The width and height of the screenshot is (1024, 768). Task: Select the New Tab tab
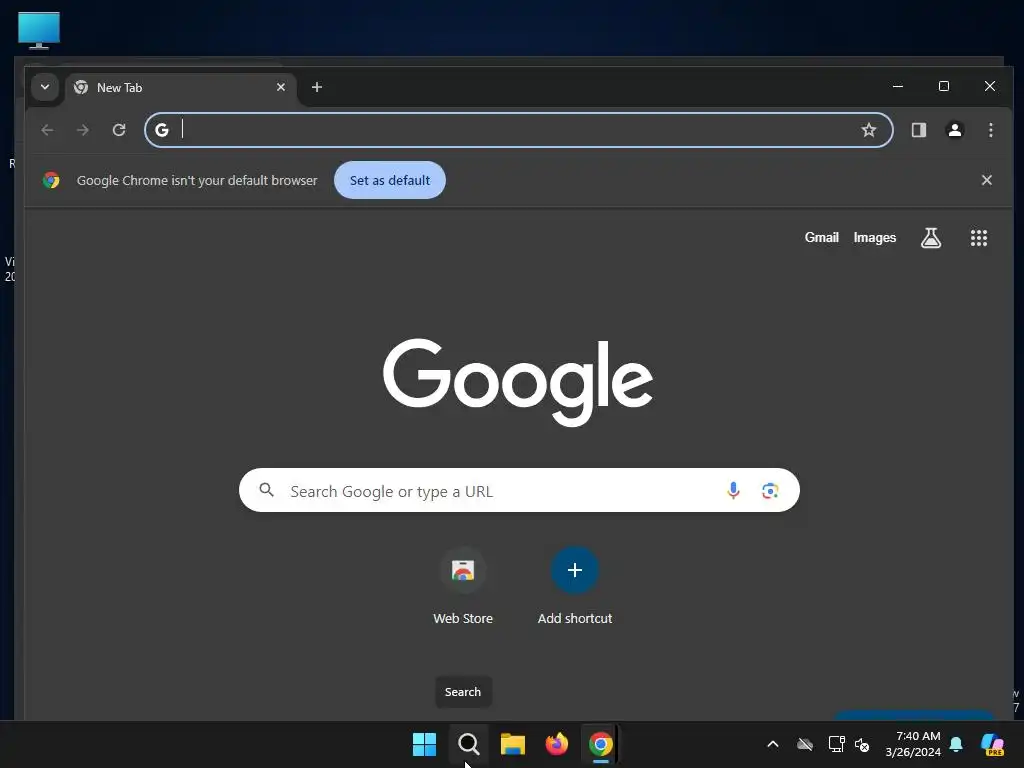pyautogui.click(x=180, y=88)
